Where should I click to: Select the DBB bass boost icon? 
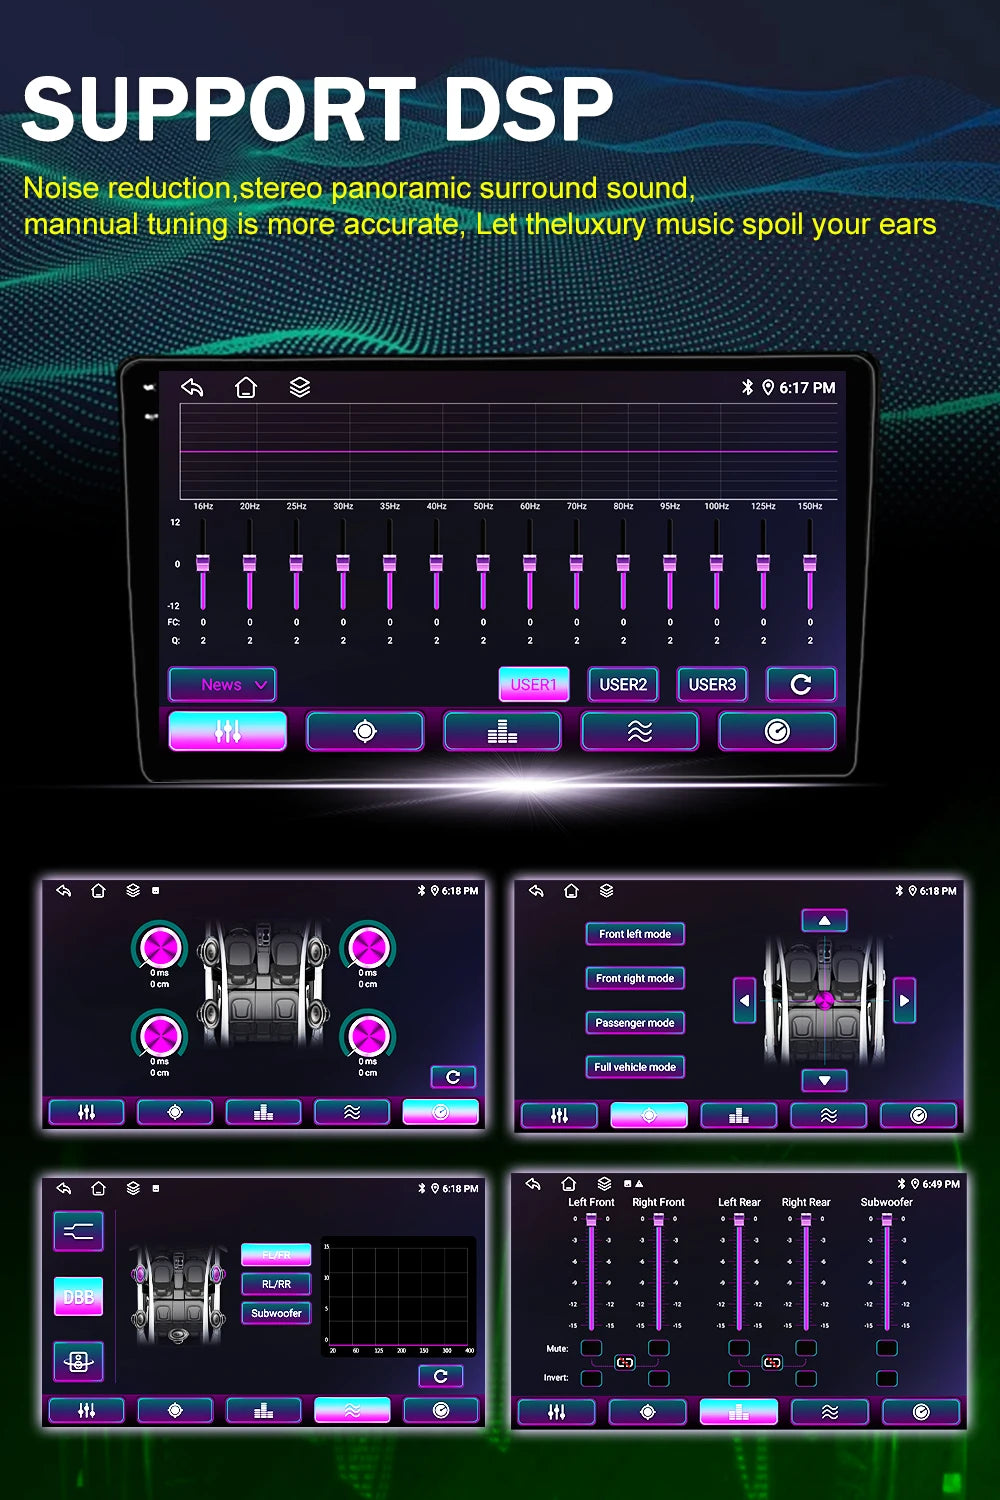click(x=78, y=1297)
